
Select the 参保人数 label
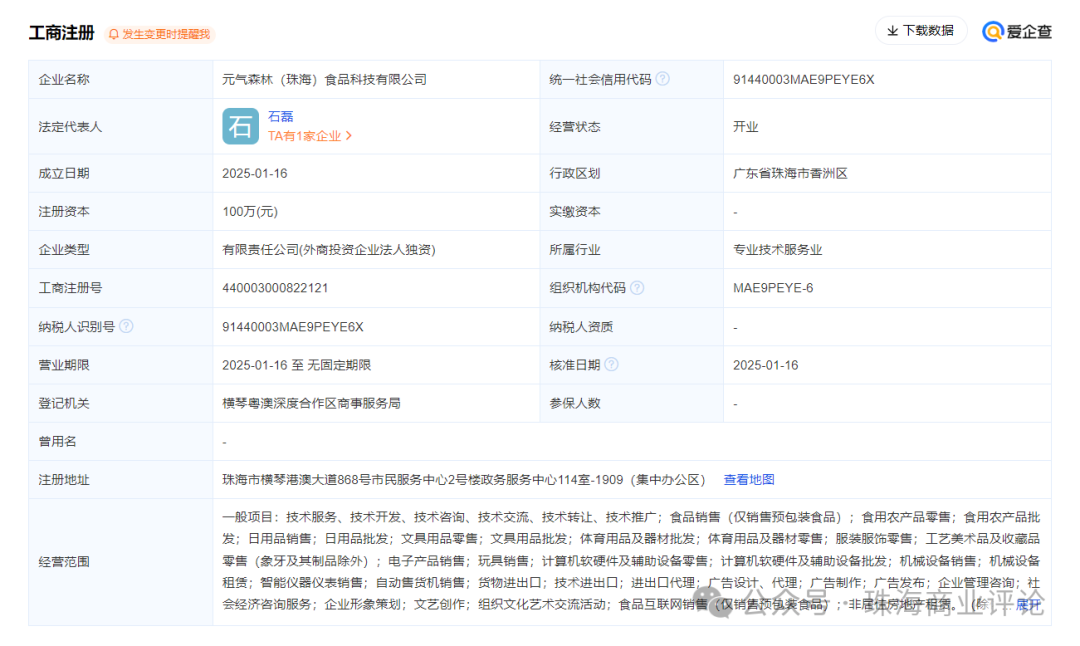(x=574, y=403)
